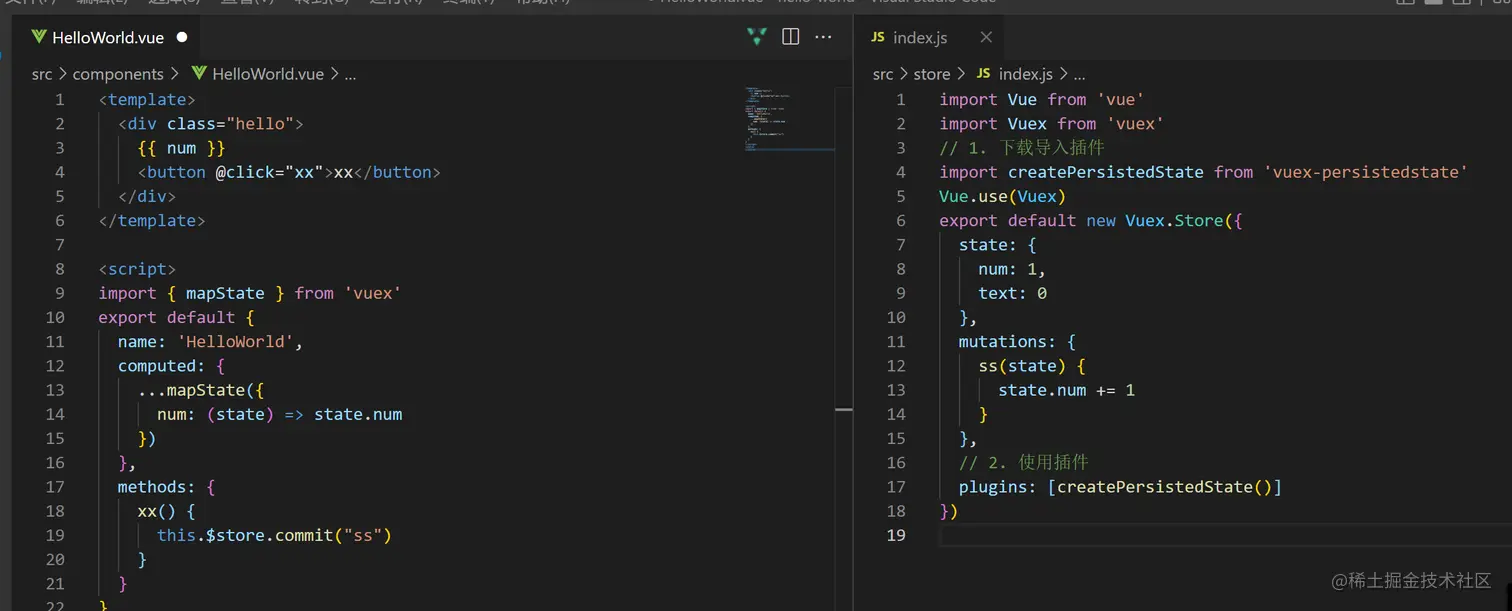Image resolution: width=1512 pixels, height=611 pixels.
Task: Open the src breadcrumb above HelloWorld.vue
Action: pyautogui.click(x=42, y=74)
